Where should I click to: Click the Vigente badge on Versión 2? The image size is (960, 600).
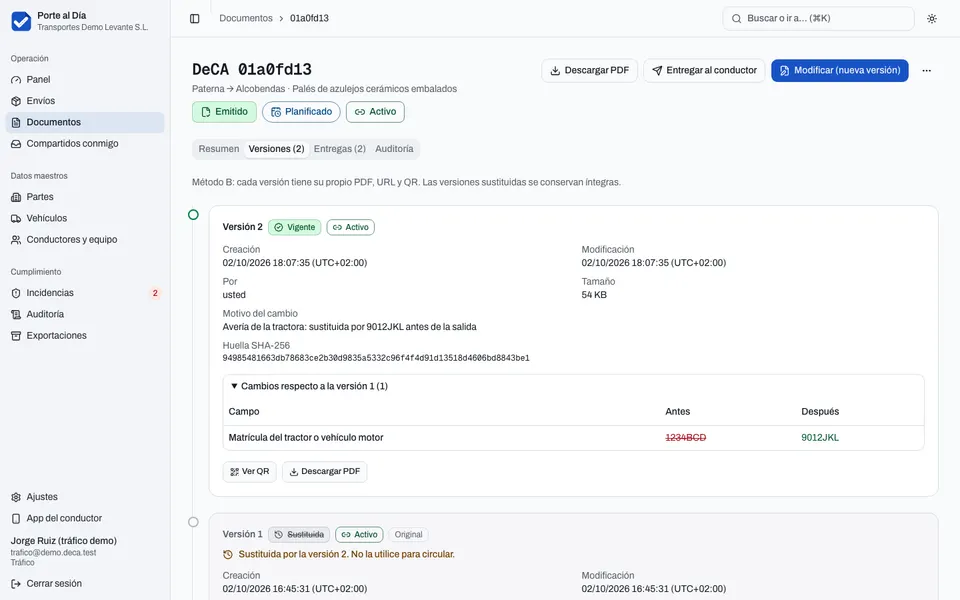coord(294,227)
